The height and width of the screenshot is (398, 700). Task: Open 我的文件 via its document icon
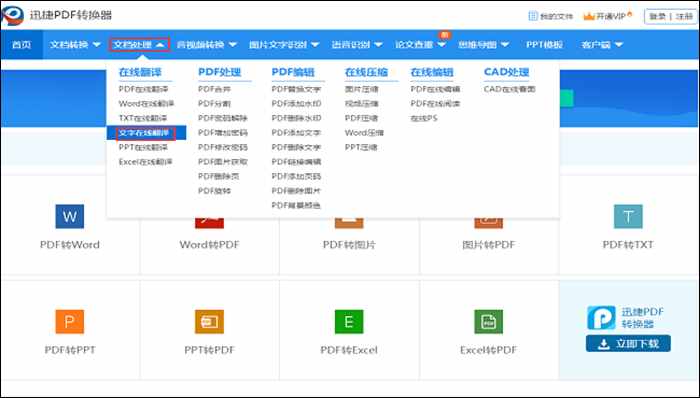[x=533, y=16]
